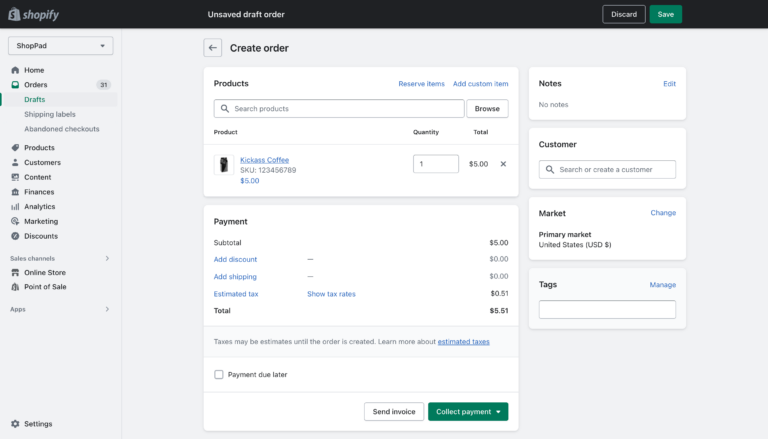
Task: Click the Kickass Coffee product thumbnail
Action: [x=224, y=165]
